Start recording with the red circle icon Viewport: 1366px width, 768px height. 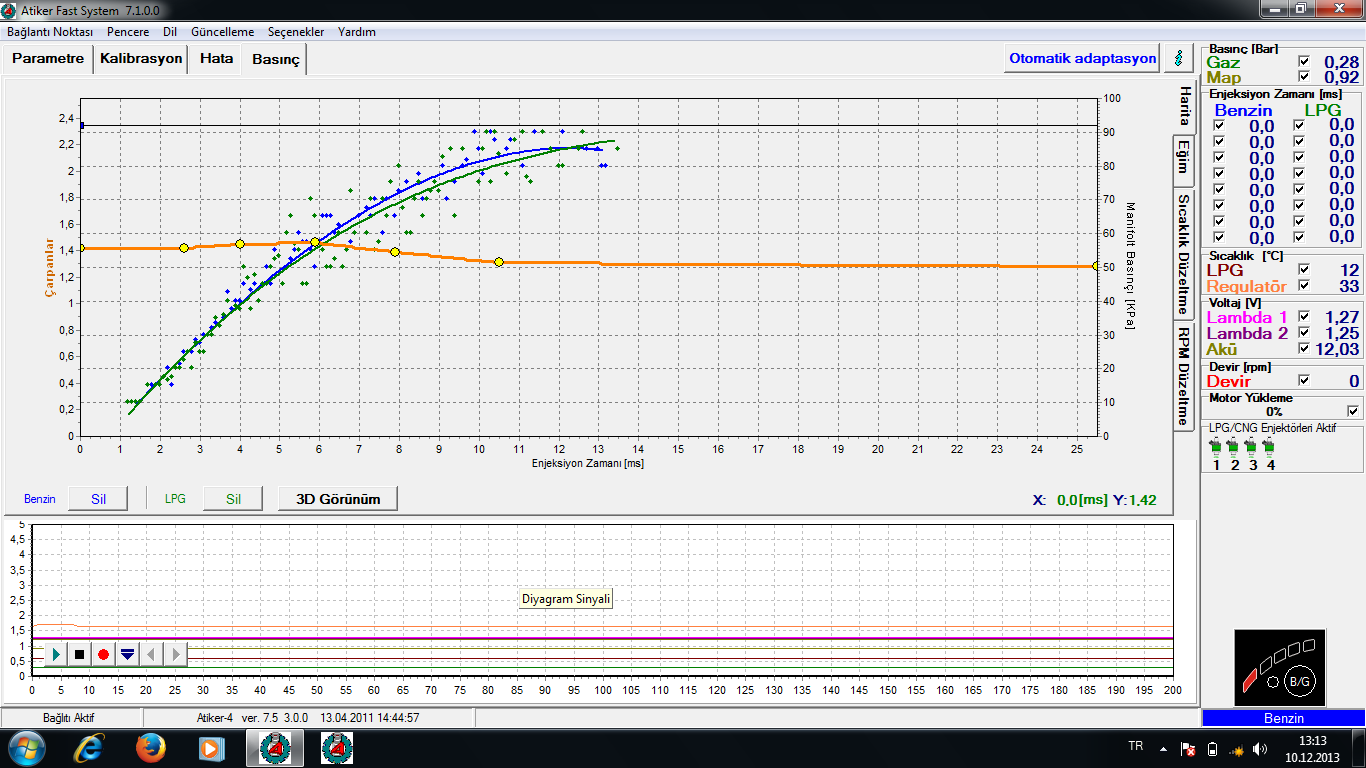pos(103,654)
